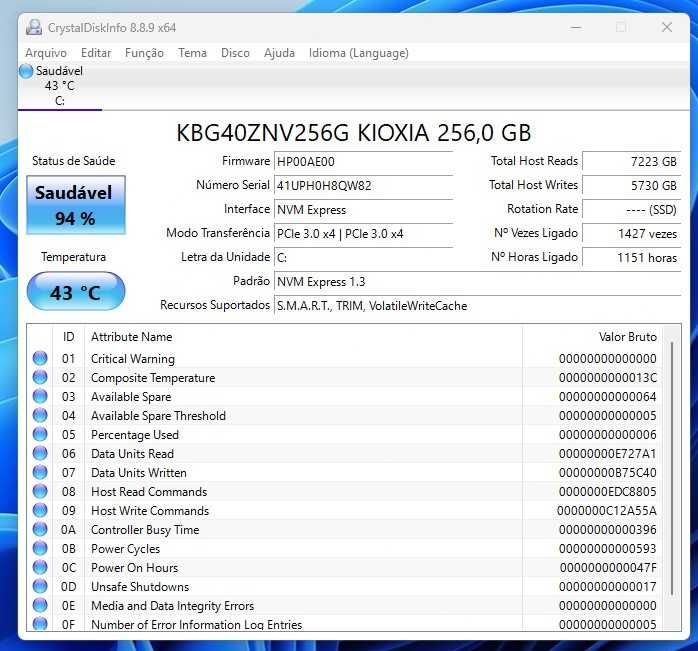This screenshot has width=698, height=651.
Task: Select the Percentage Used attribute name
Action: [x=134, y=435]
